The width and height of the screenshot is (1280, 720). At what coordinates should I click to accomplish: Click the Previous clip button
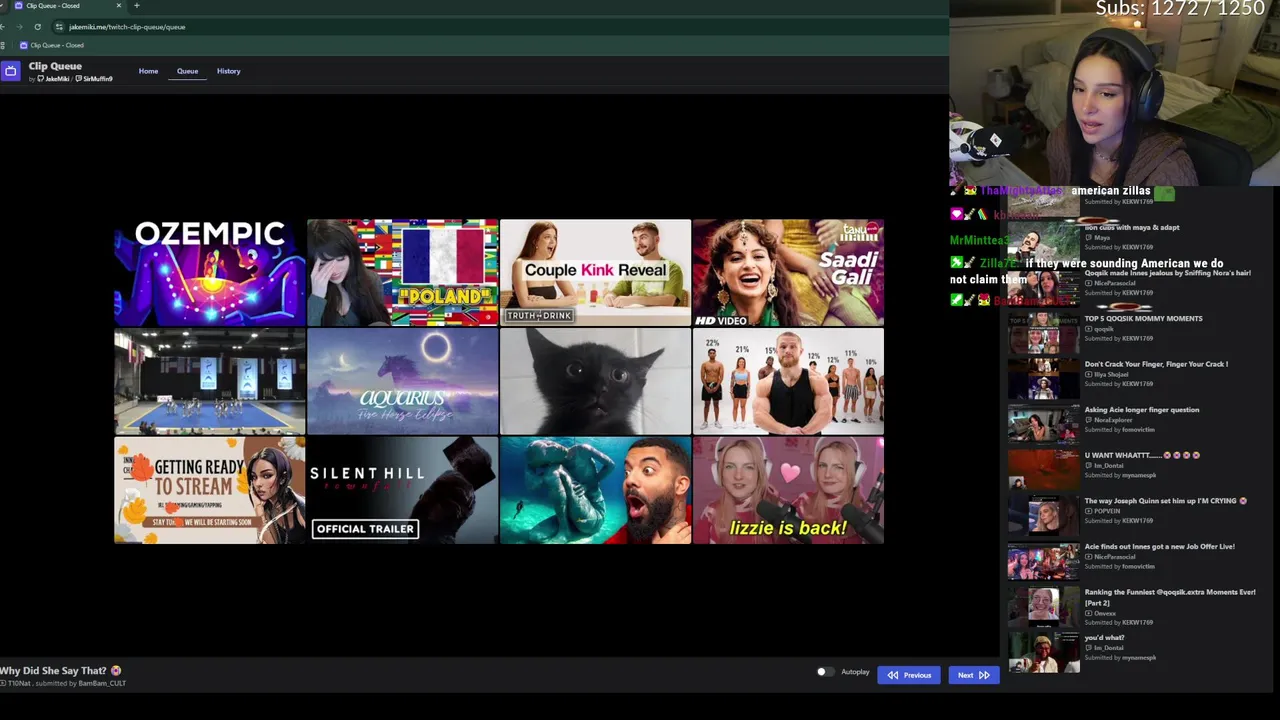click(x=909, y=675)
